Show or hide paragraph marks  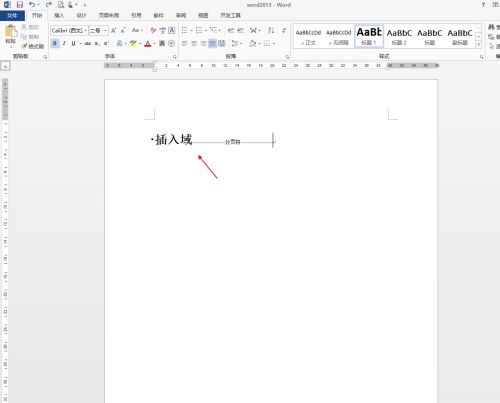[284, 31]
